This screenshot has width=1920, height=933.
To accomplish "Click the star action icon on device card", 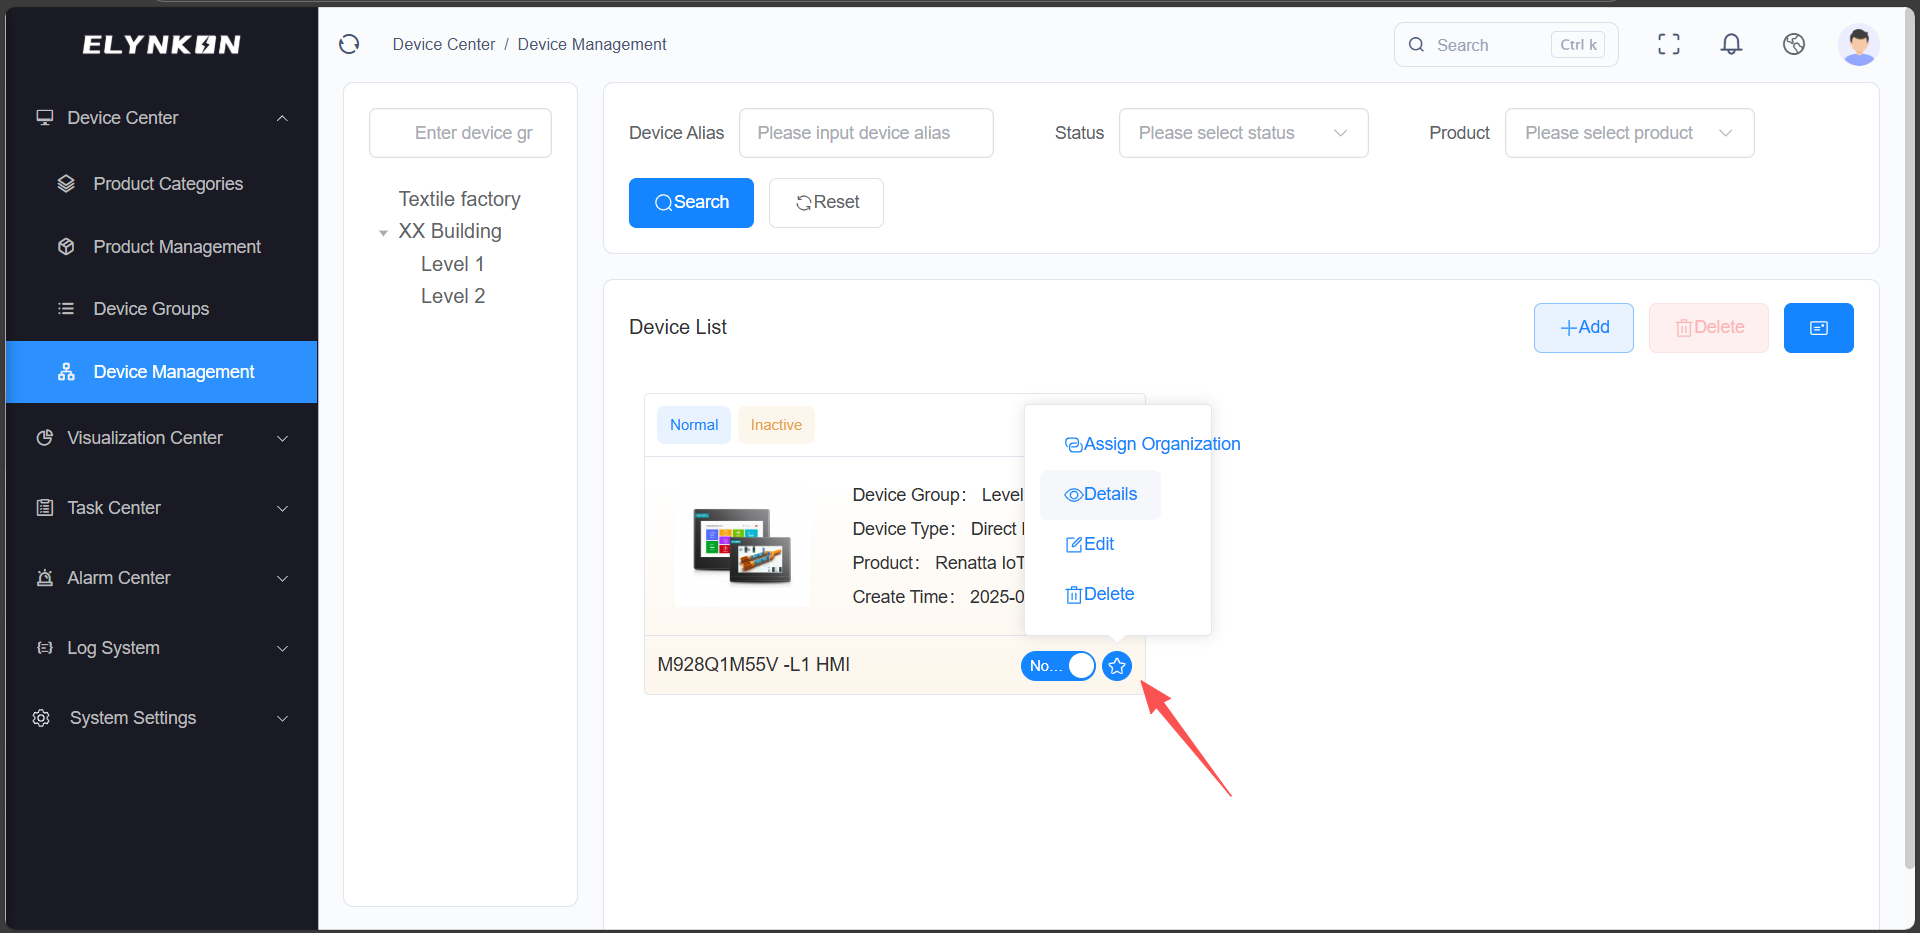I will point(1117,666).
